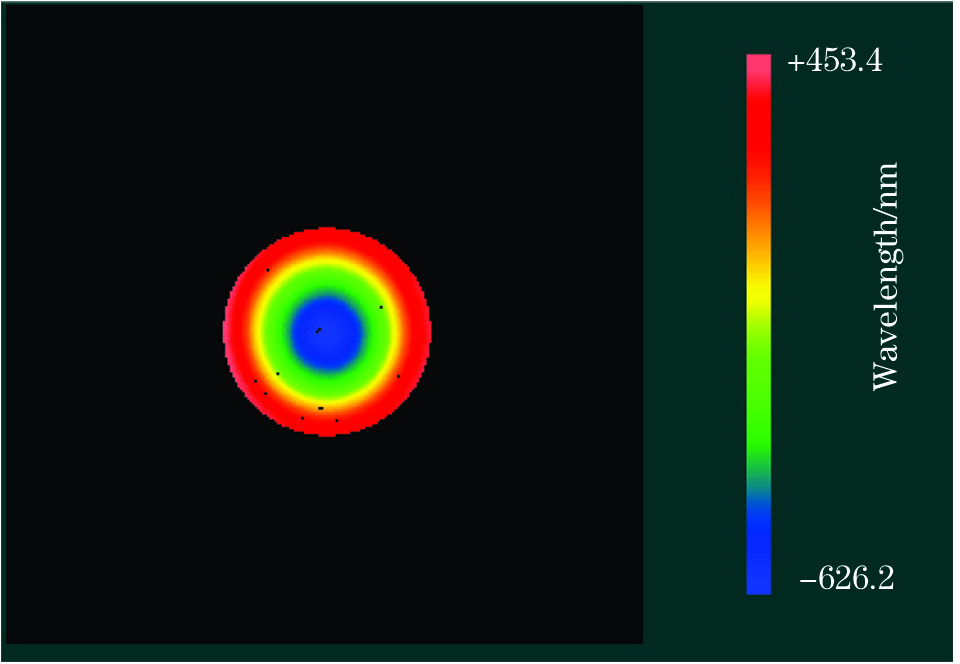
Task: Click the black dot inside the blue core
Action: [x=318, y=330]
